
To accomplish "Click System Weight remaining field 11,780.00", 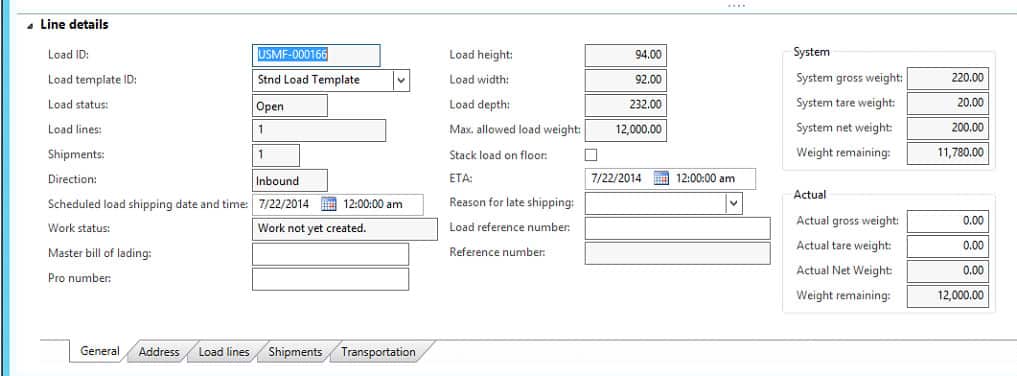I will coord(948,153).
